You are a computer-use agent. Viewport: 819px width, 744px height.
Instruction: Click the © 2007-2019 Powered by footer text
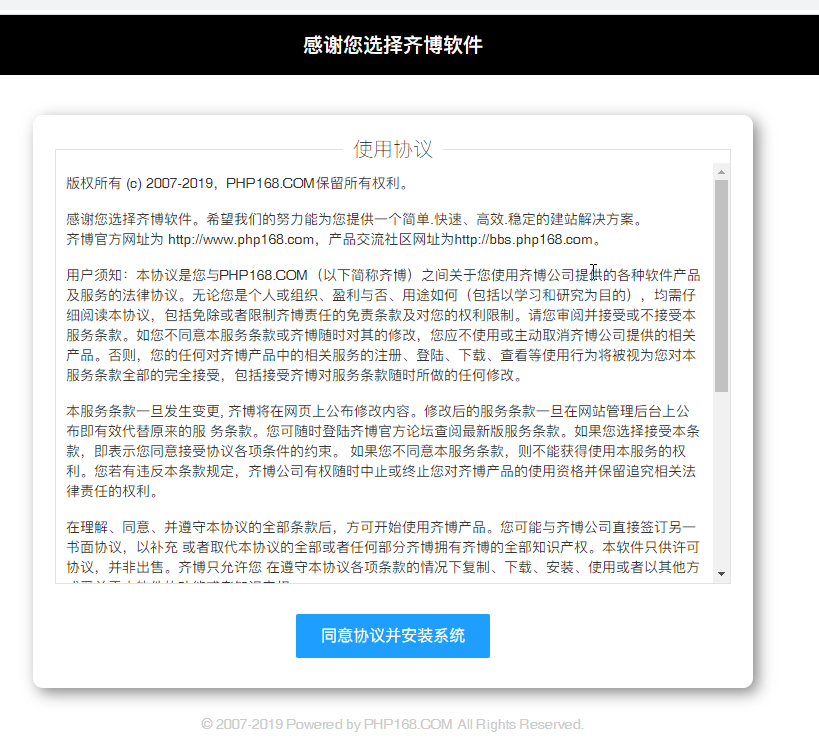tap(280, 724)
